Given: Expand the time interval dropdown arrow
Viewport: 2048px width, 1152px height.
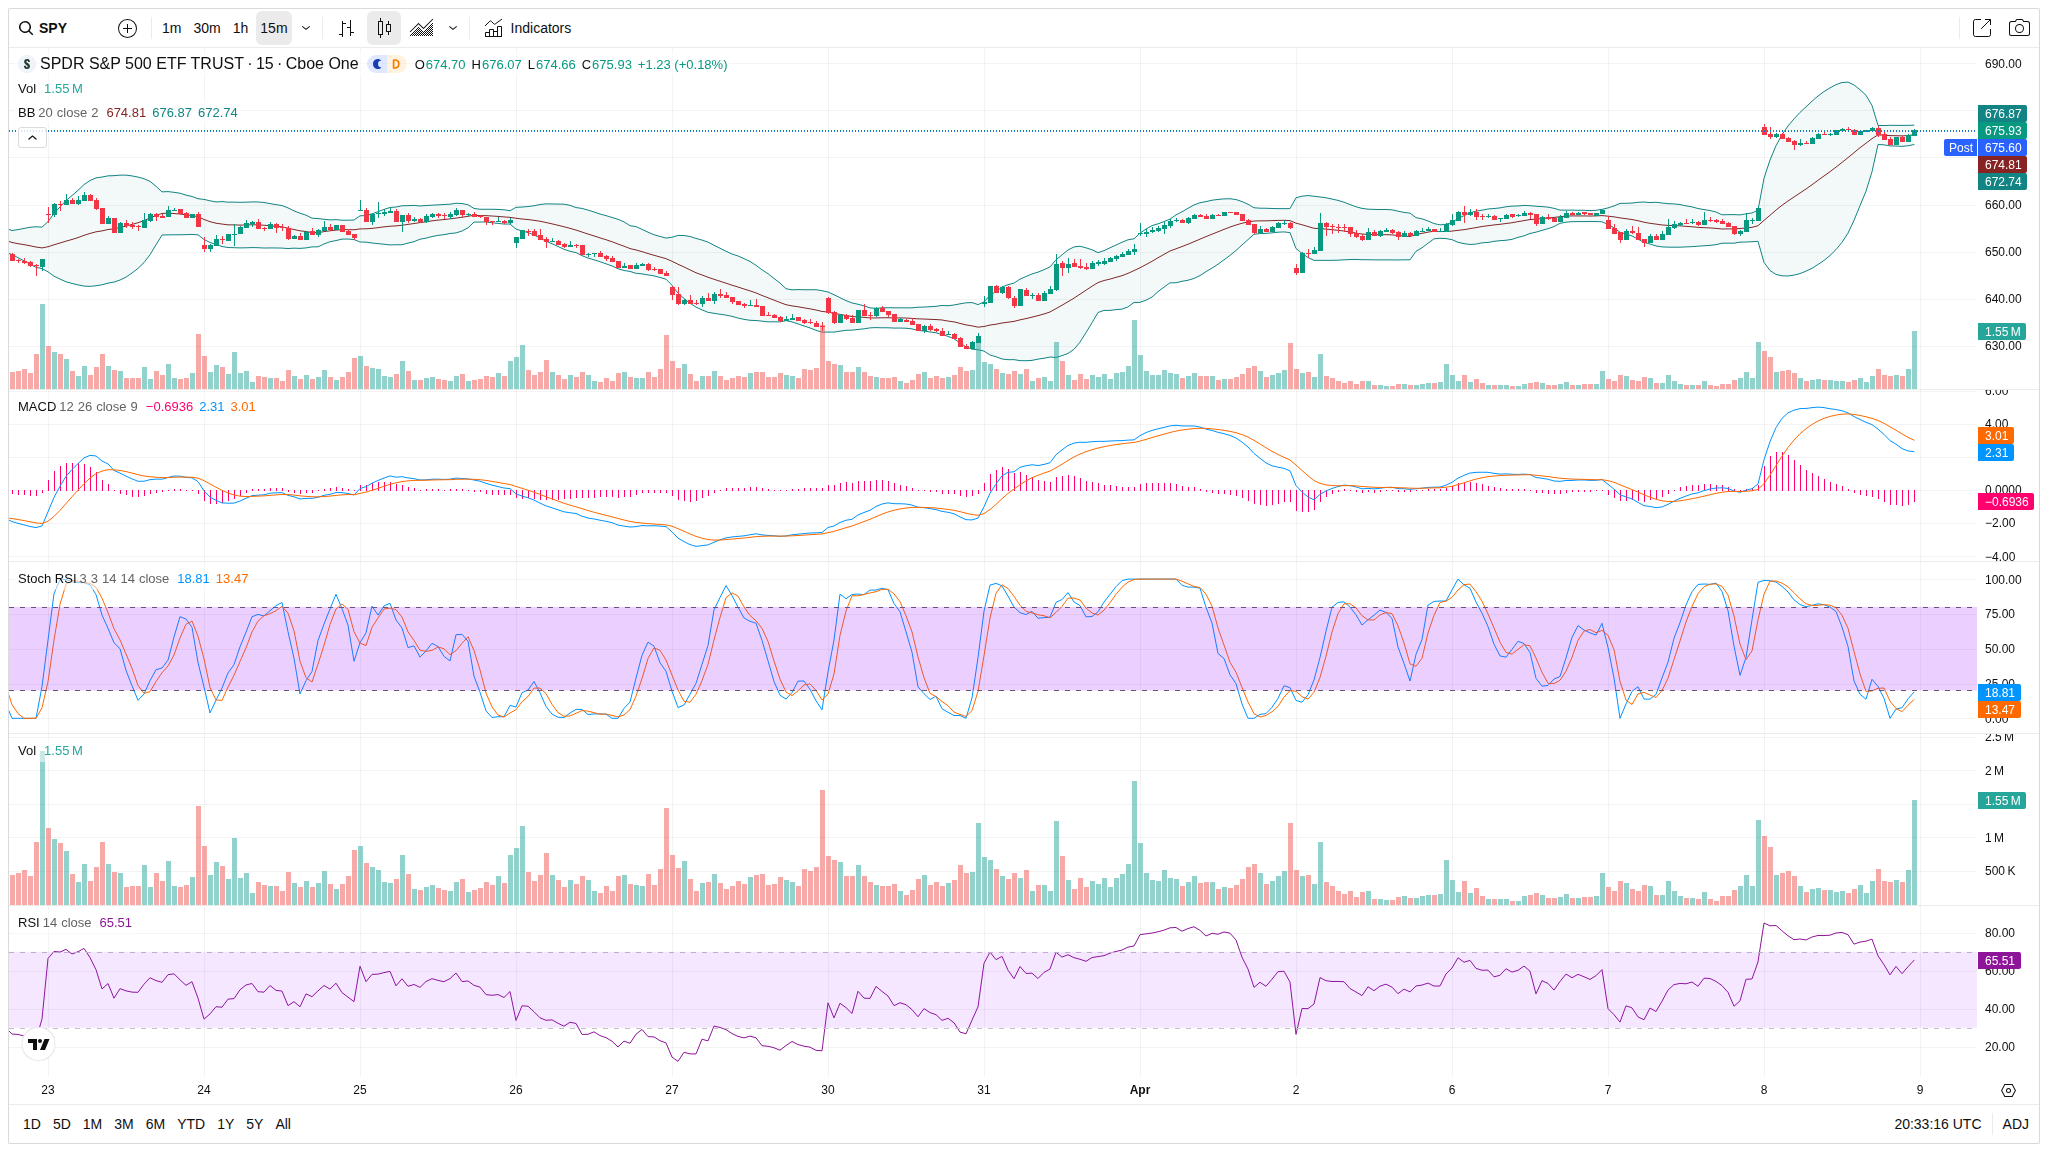Looking at the screenshot, I should [x=306, y=28].
